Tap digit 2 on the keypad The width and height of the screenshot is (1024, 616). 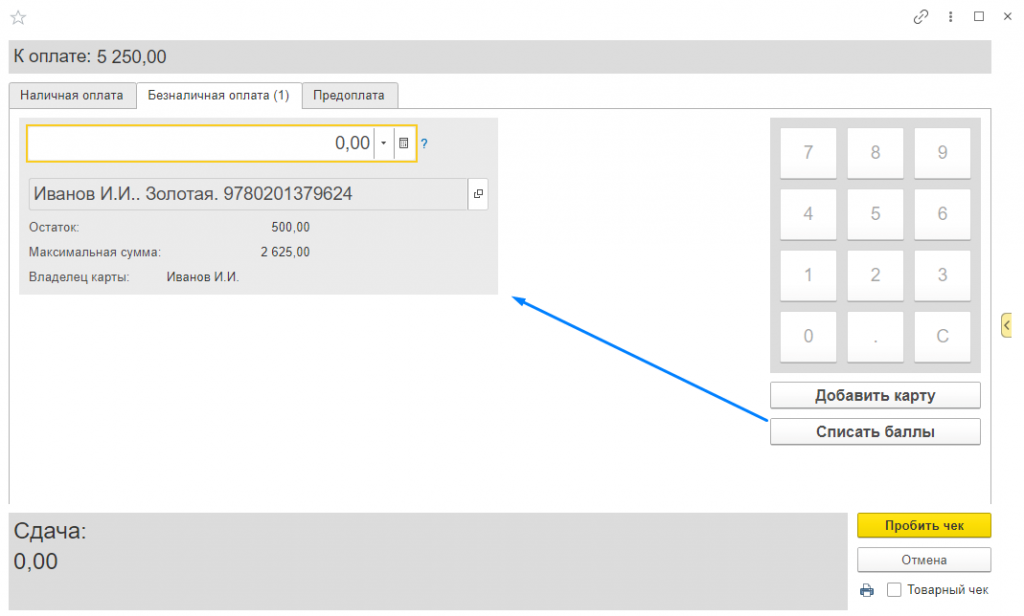[875, 275]
